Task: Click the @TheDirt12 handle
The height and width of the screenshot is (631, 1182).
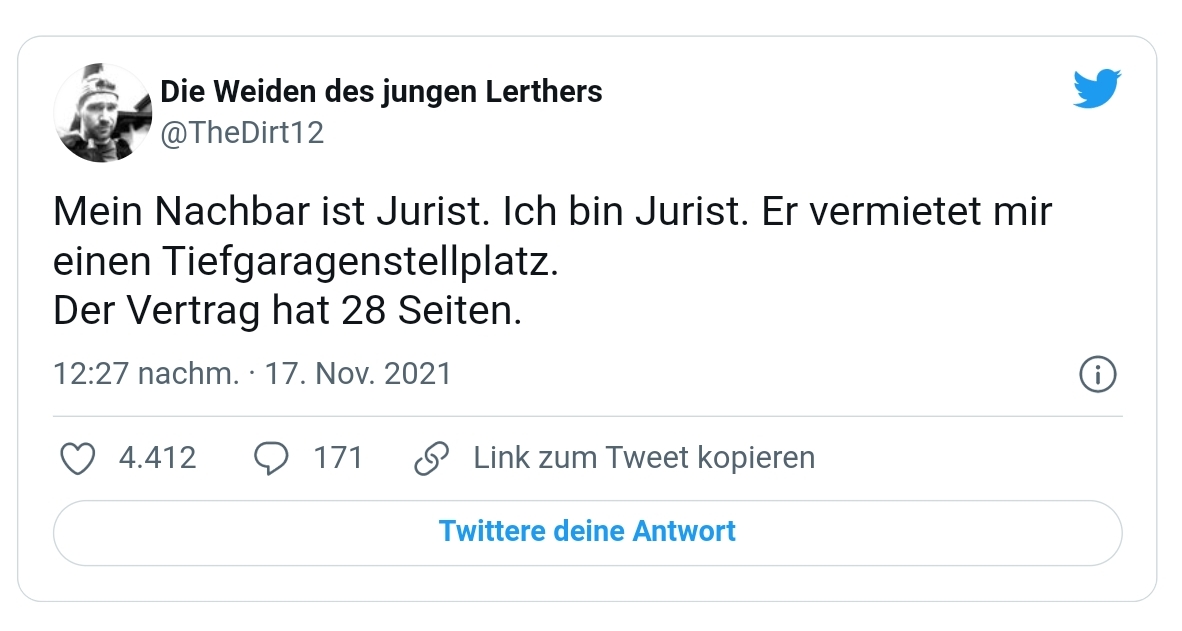Action: coord(242,132)
